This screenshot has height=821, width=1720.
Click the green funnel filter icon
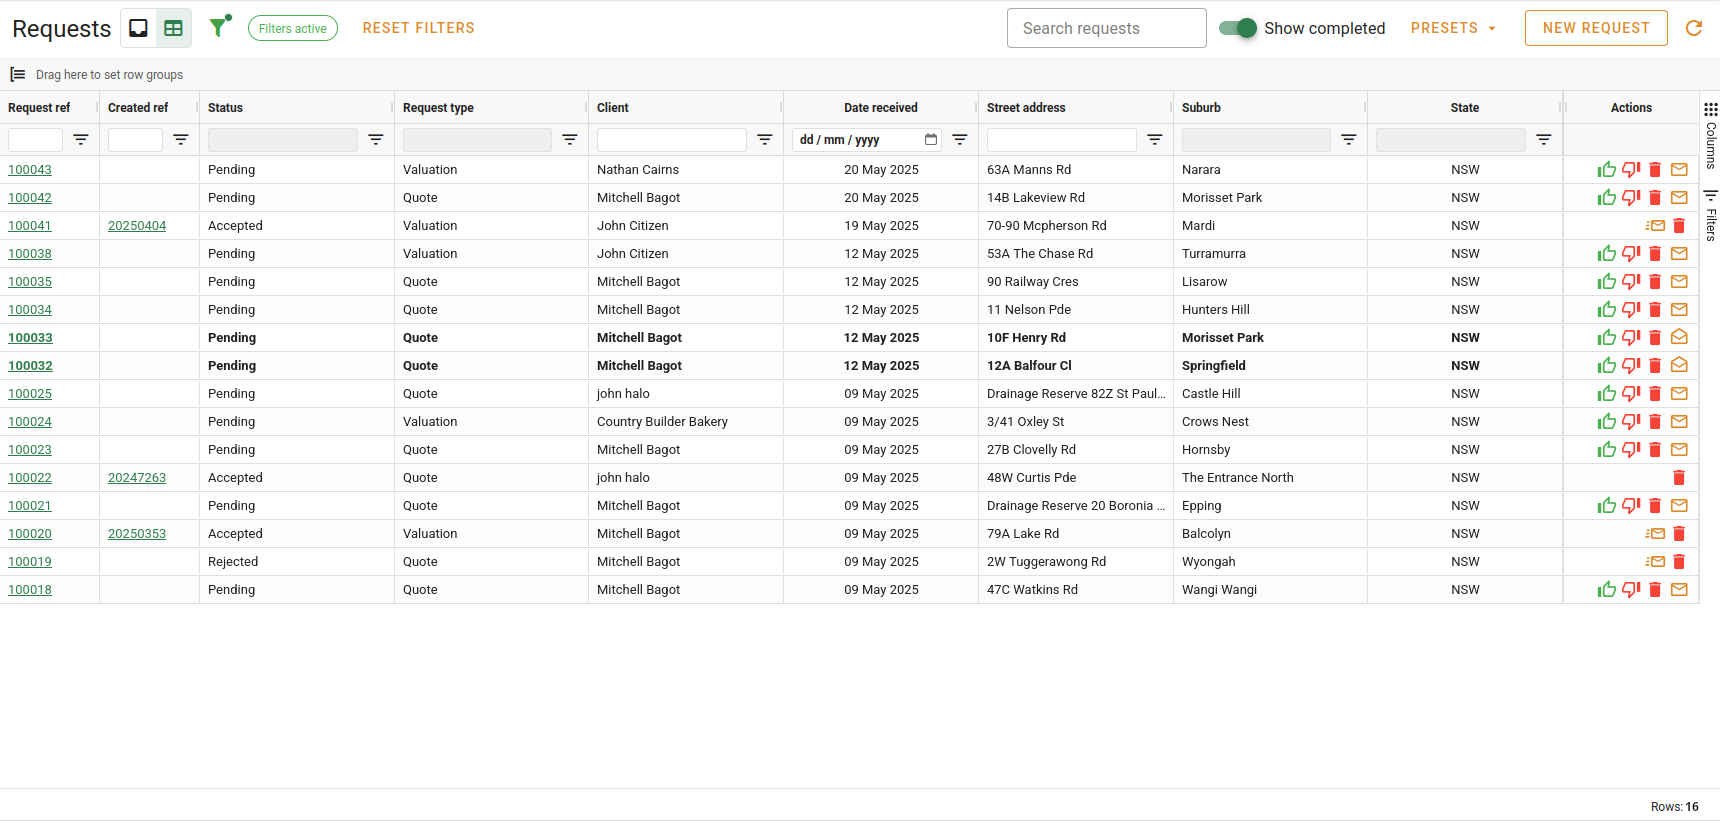pos(219,28)
